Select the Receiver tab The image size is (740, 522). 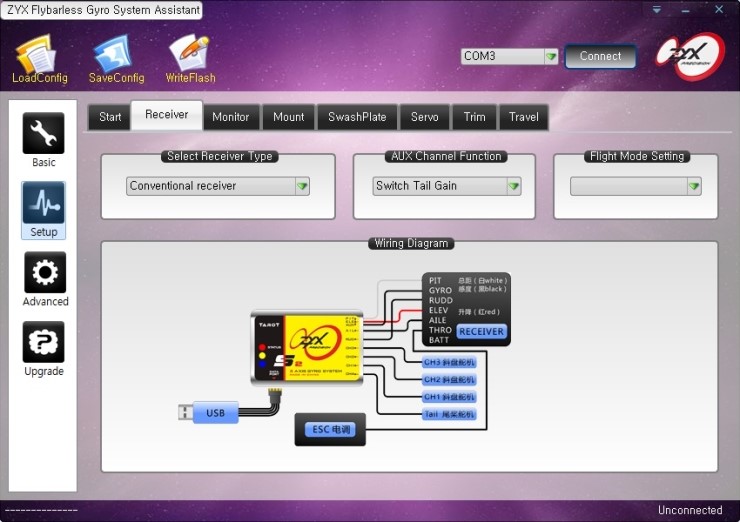(x=167, y=115)
